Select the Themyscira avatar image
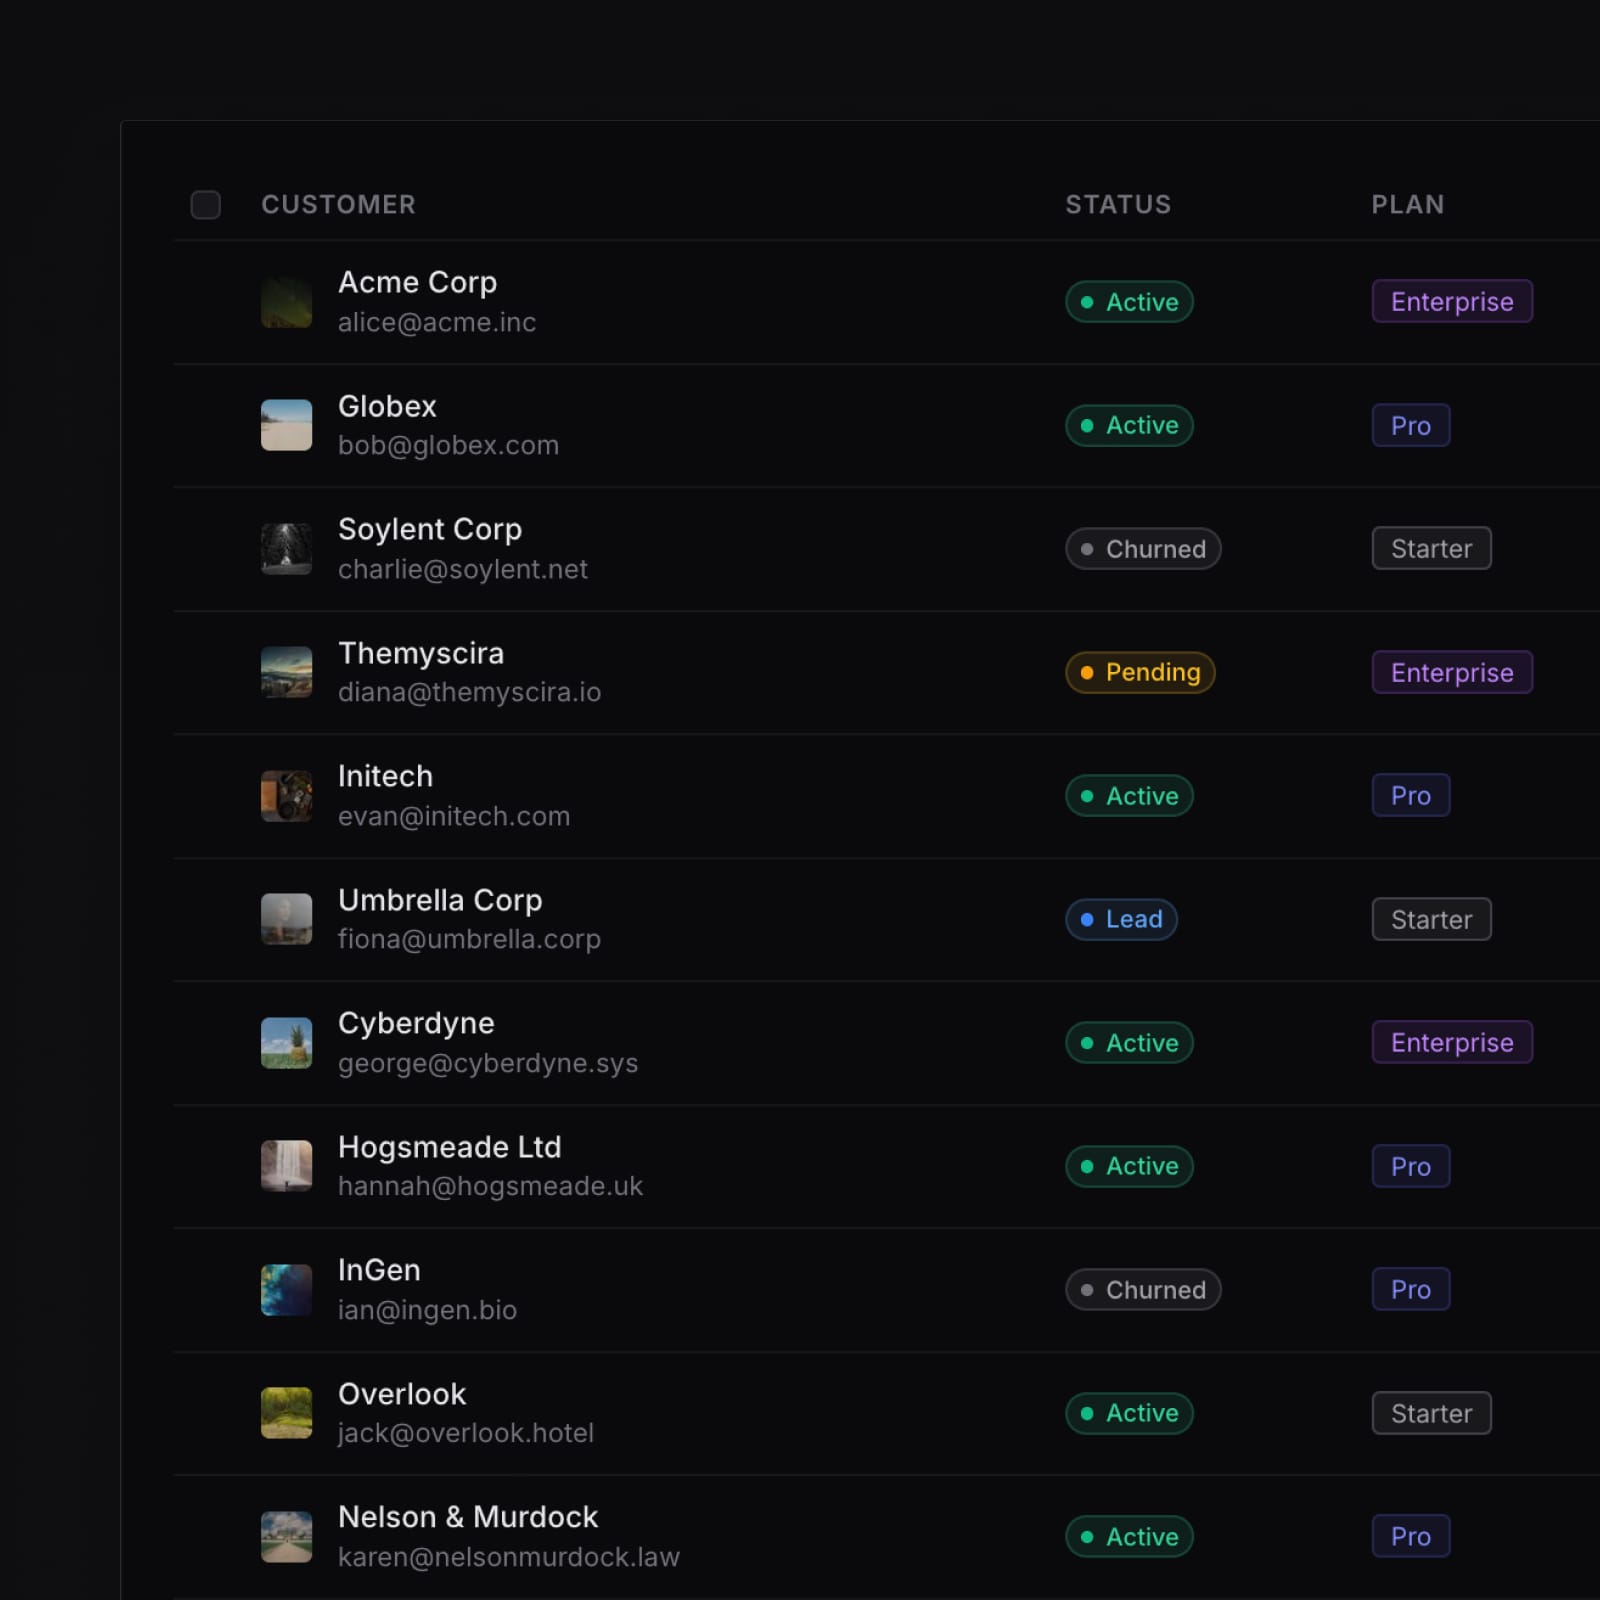1600x1600 pixels. [x=286, y=672]
